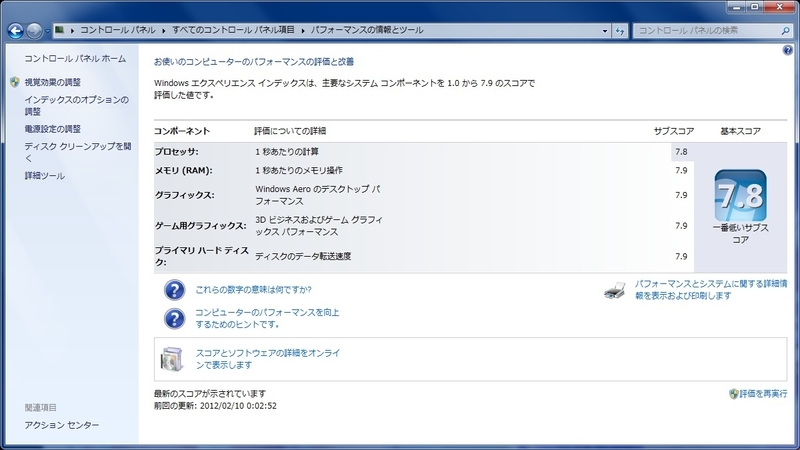Screen dimensions: 800x450
Task: Open コンピューターのパフォーマンスを向上するためのヒント link
Action: (x=267, y=318)
